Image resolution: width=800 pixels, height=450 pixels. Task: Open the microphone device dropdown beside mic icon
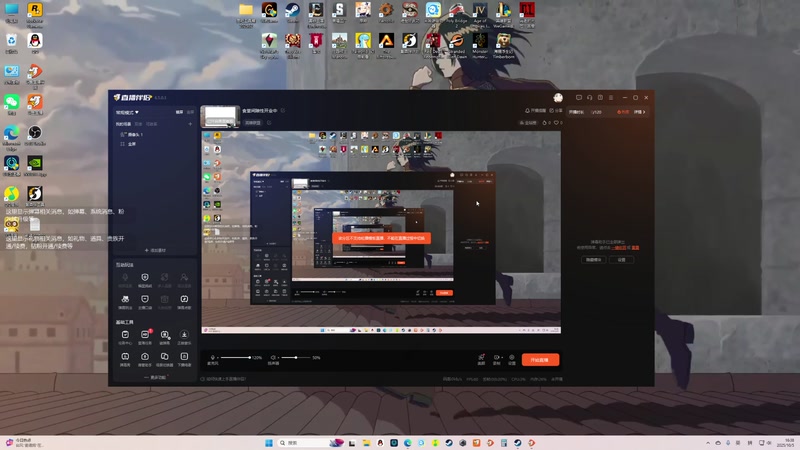(x=216, y=358)
